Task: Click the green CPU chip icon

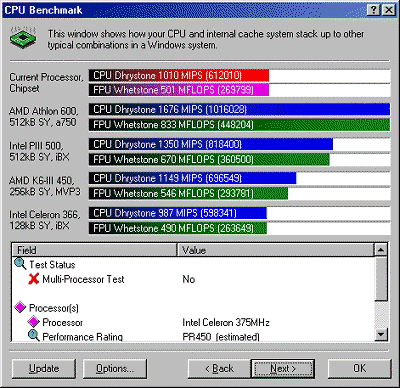Action: (x=23, y=37)
